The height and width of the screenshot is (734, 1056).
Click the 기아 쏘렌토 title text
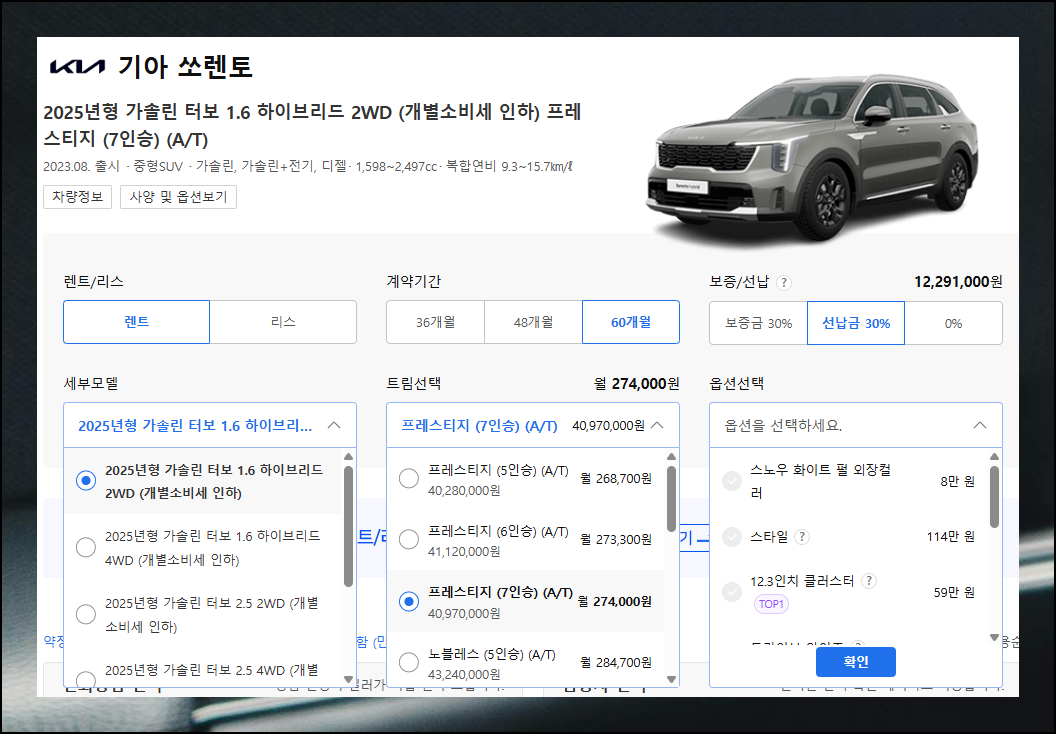[x=185, y=67]
